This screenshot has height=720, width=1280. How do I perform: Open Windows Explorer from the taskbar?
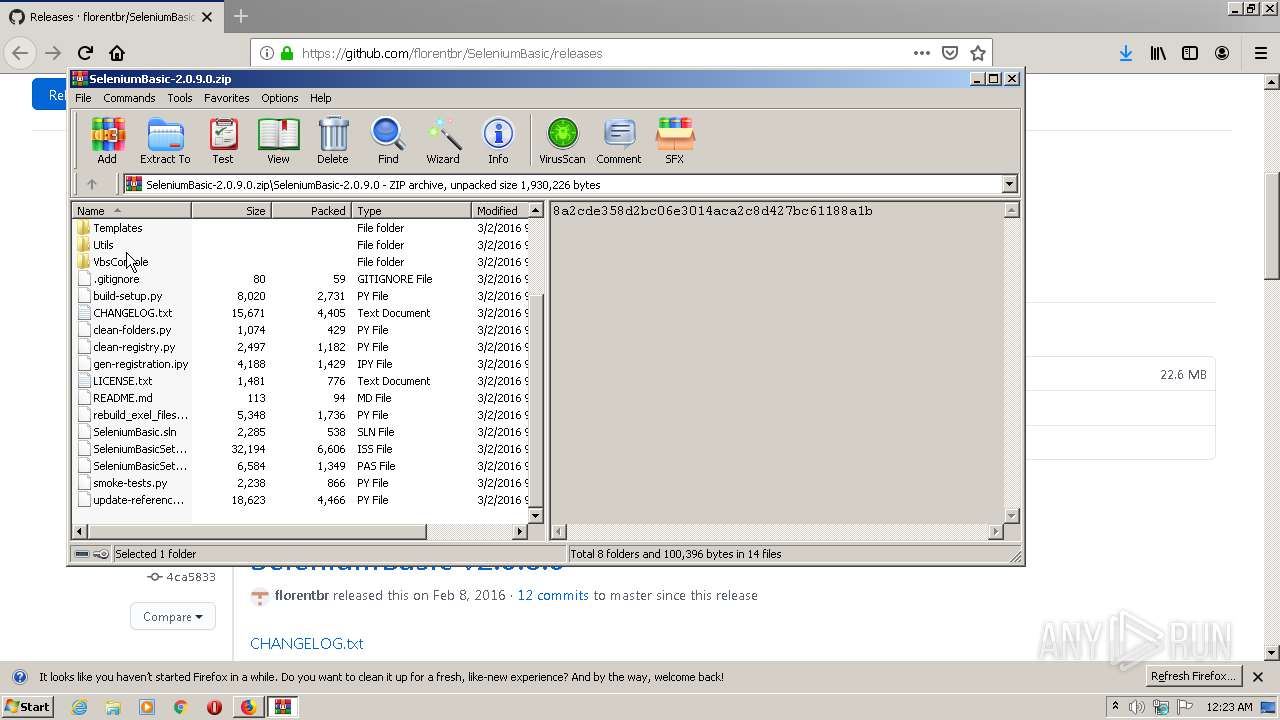113,707
